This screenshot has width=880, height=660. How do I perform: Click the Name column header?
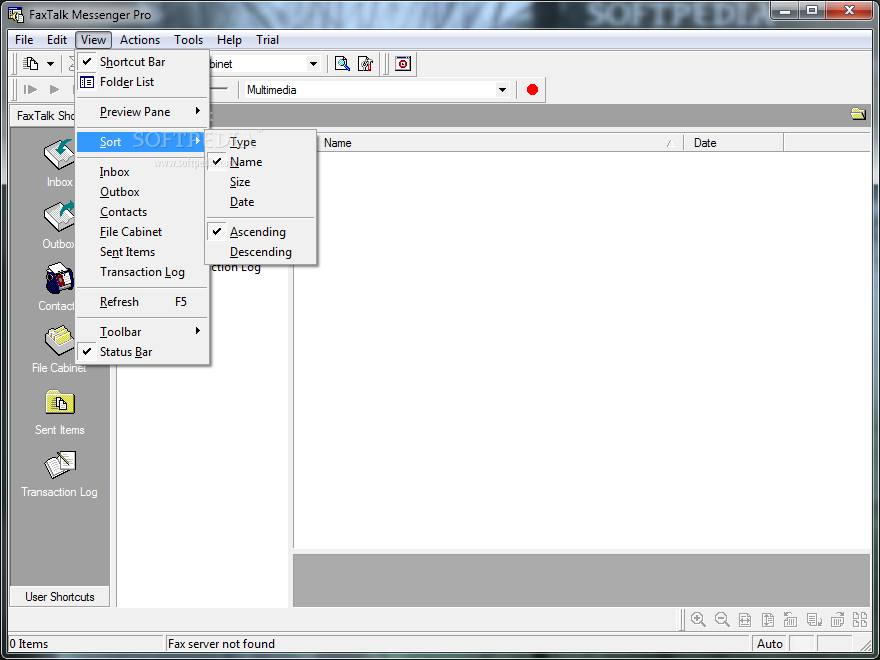tap(499, 143)
